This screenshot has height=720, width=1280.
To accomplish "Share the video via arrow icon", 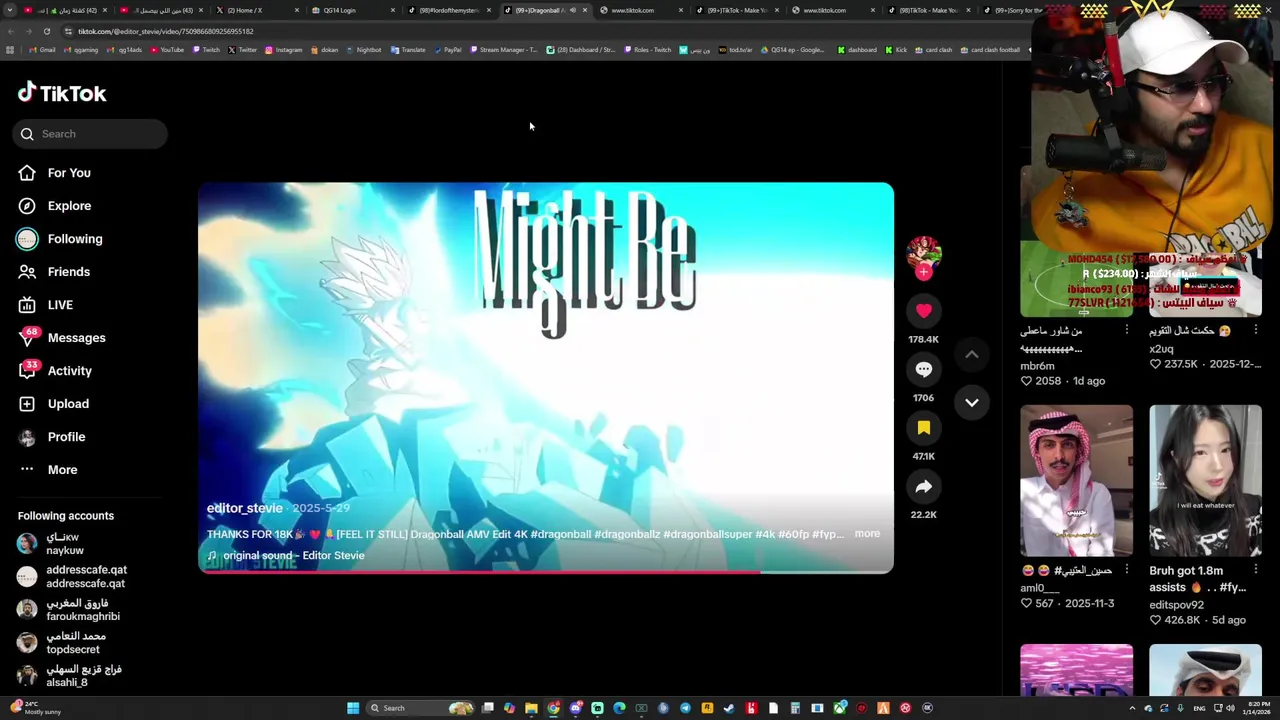I will [923, 487].
